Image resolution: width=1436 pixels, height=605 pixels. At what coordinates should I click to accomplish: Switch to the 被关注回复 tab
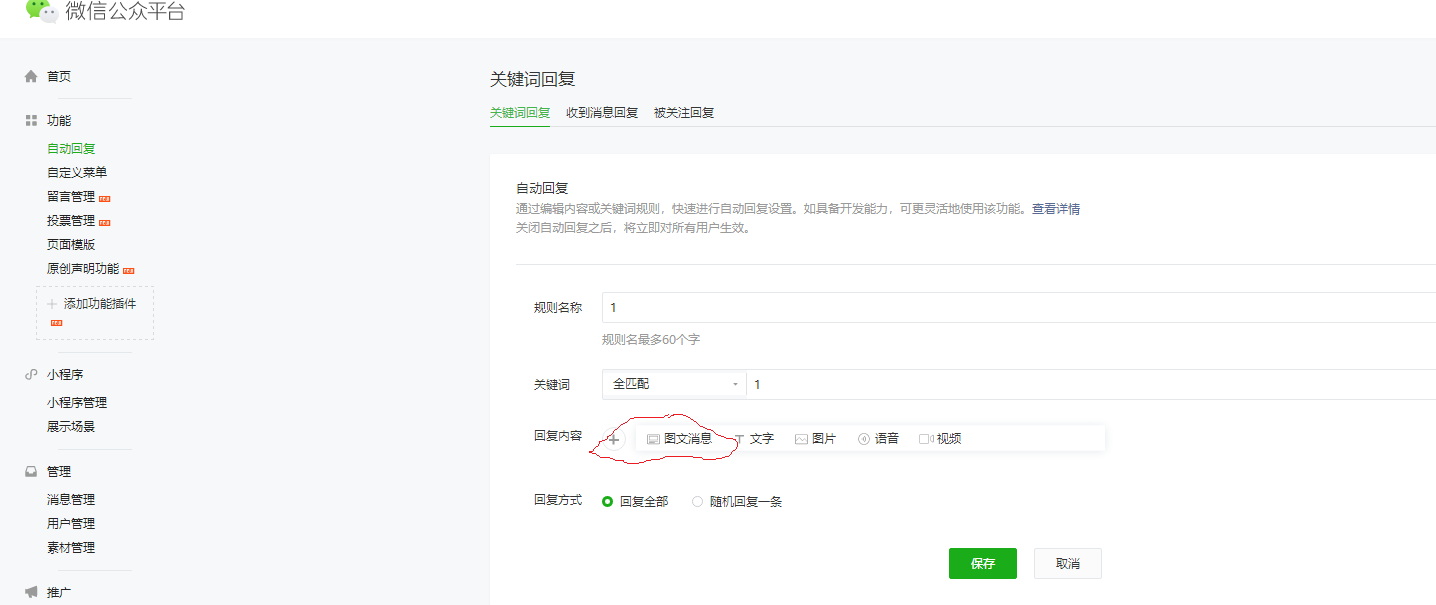684,113
